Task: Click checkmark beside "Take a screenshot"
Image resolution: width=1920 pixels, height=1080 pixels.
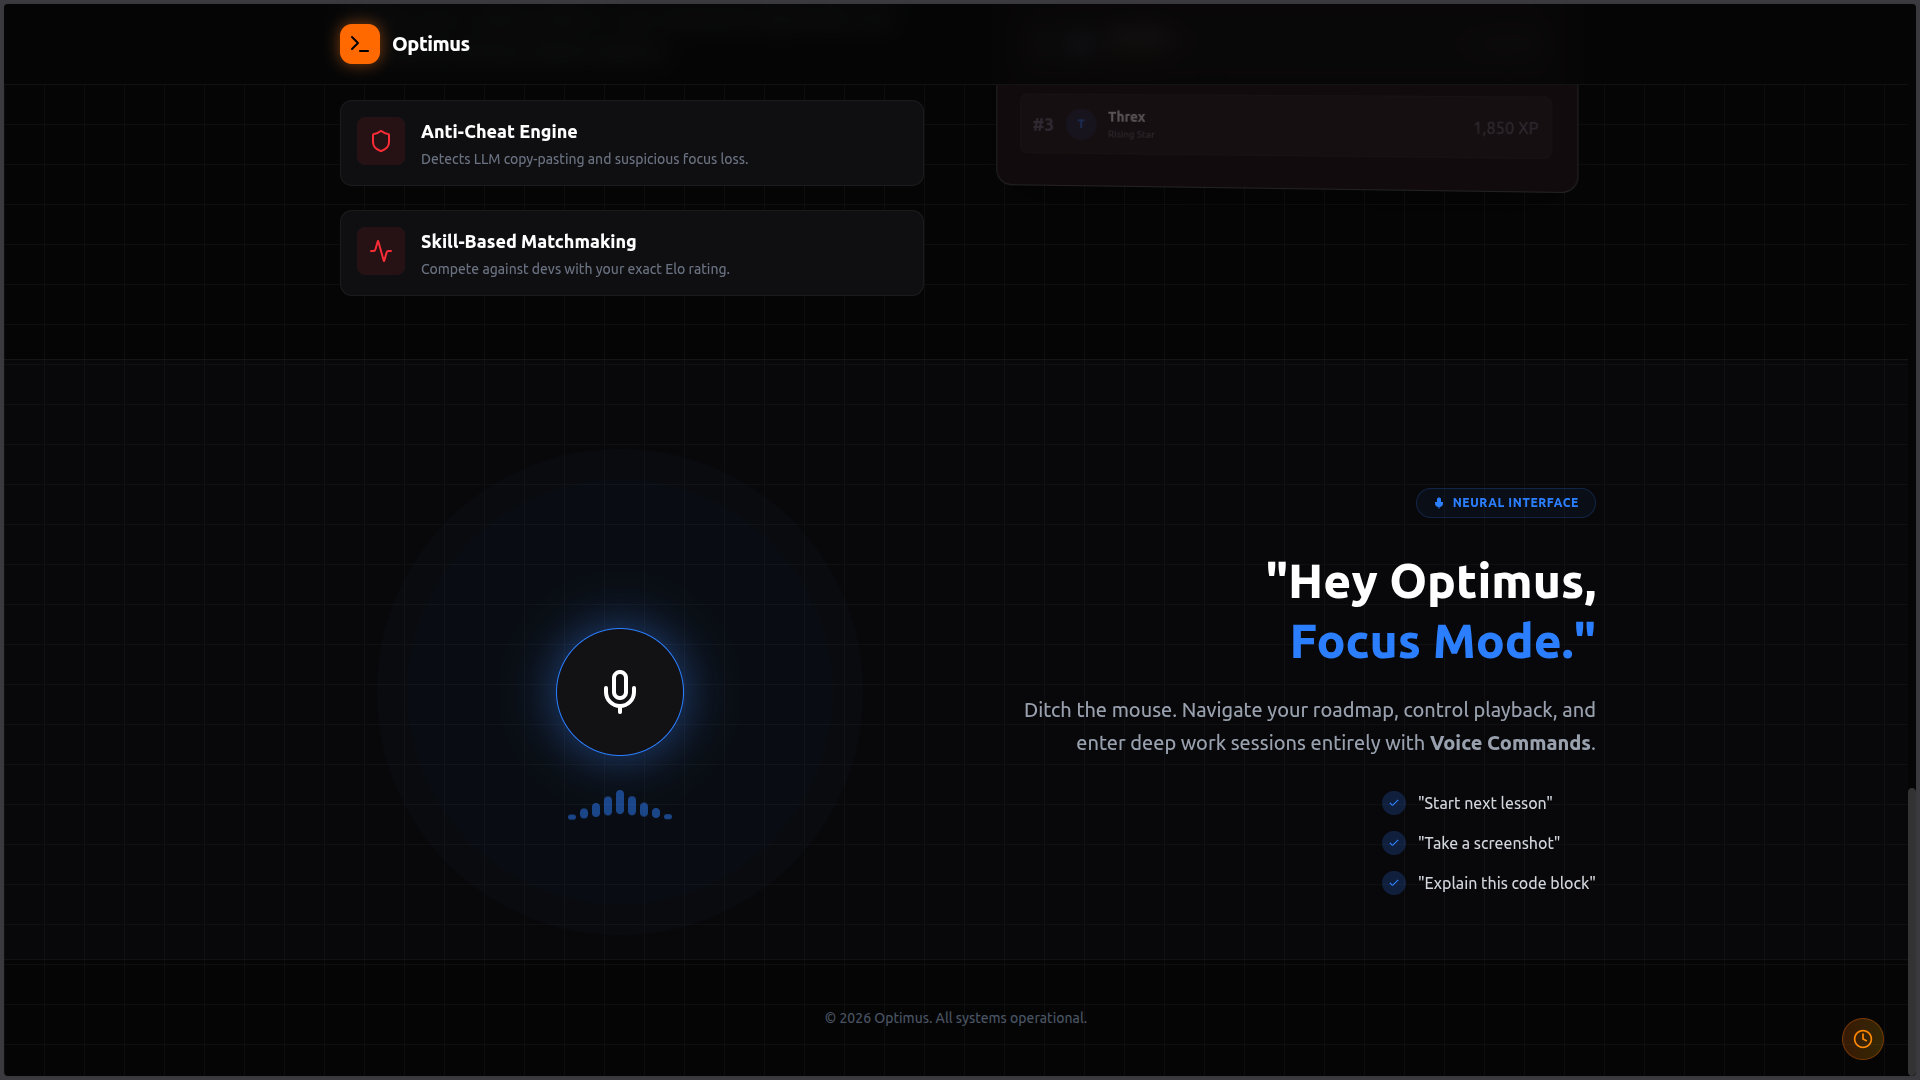Action: tap(1394, 843)
